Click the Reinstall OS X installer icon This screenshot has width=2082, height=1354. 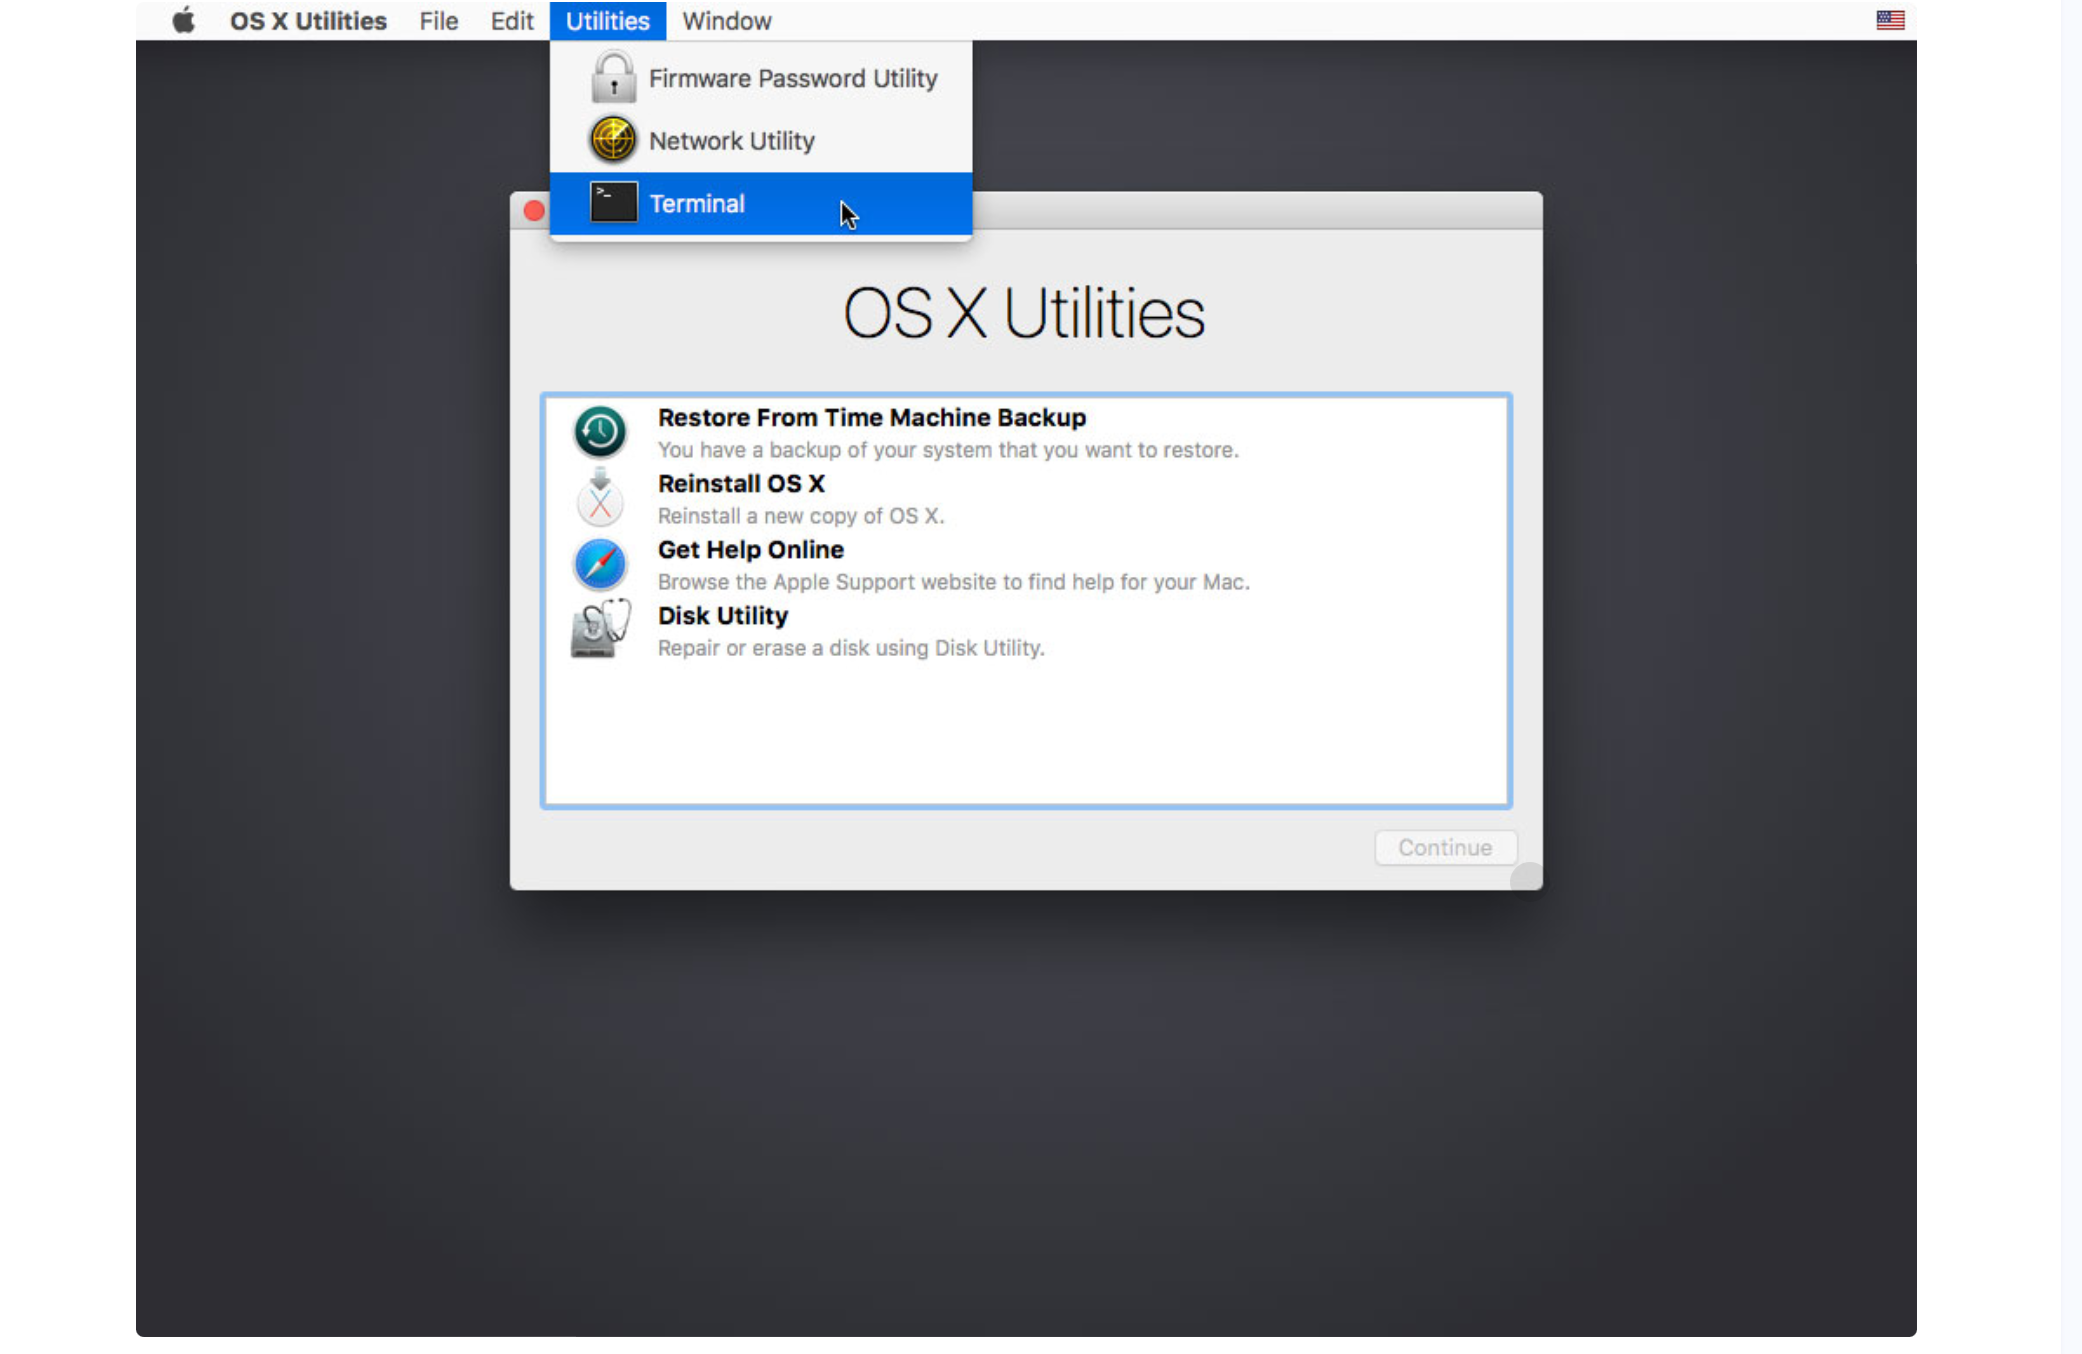[600, 498]
